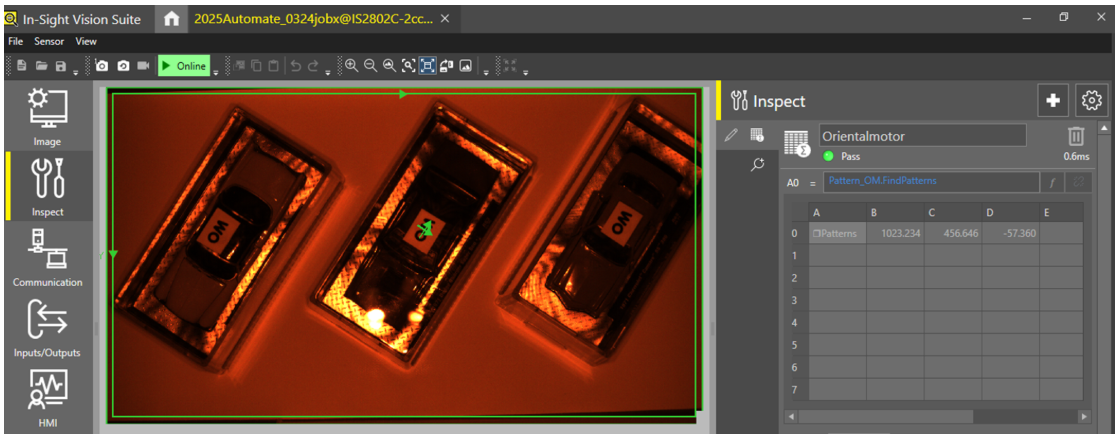Image resolution: width=1118 pixels, height=437 pixels.
Task: Click the Undo arrow
Action: (x=296, y=66)
